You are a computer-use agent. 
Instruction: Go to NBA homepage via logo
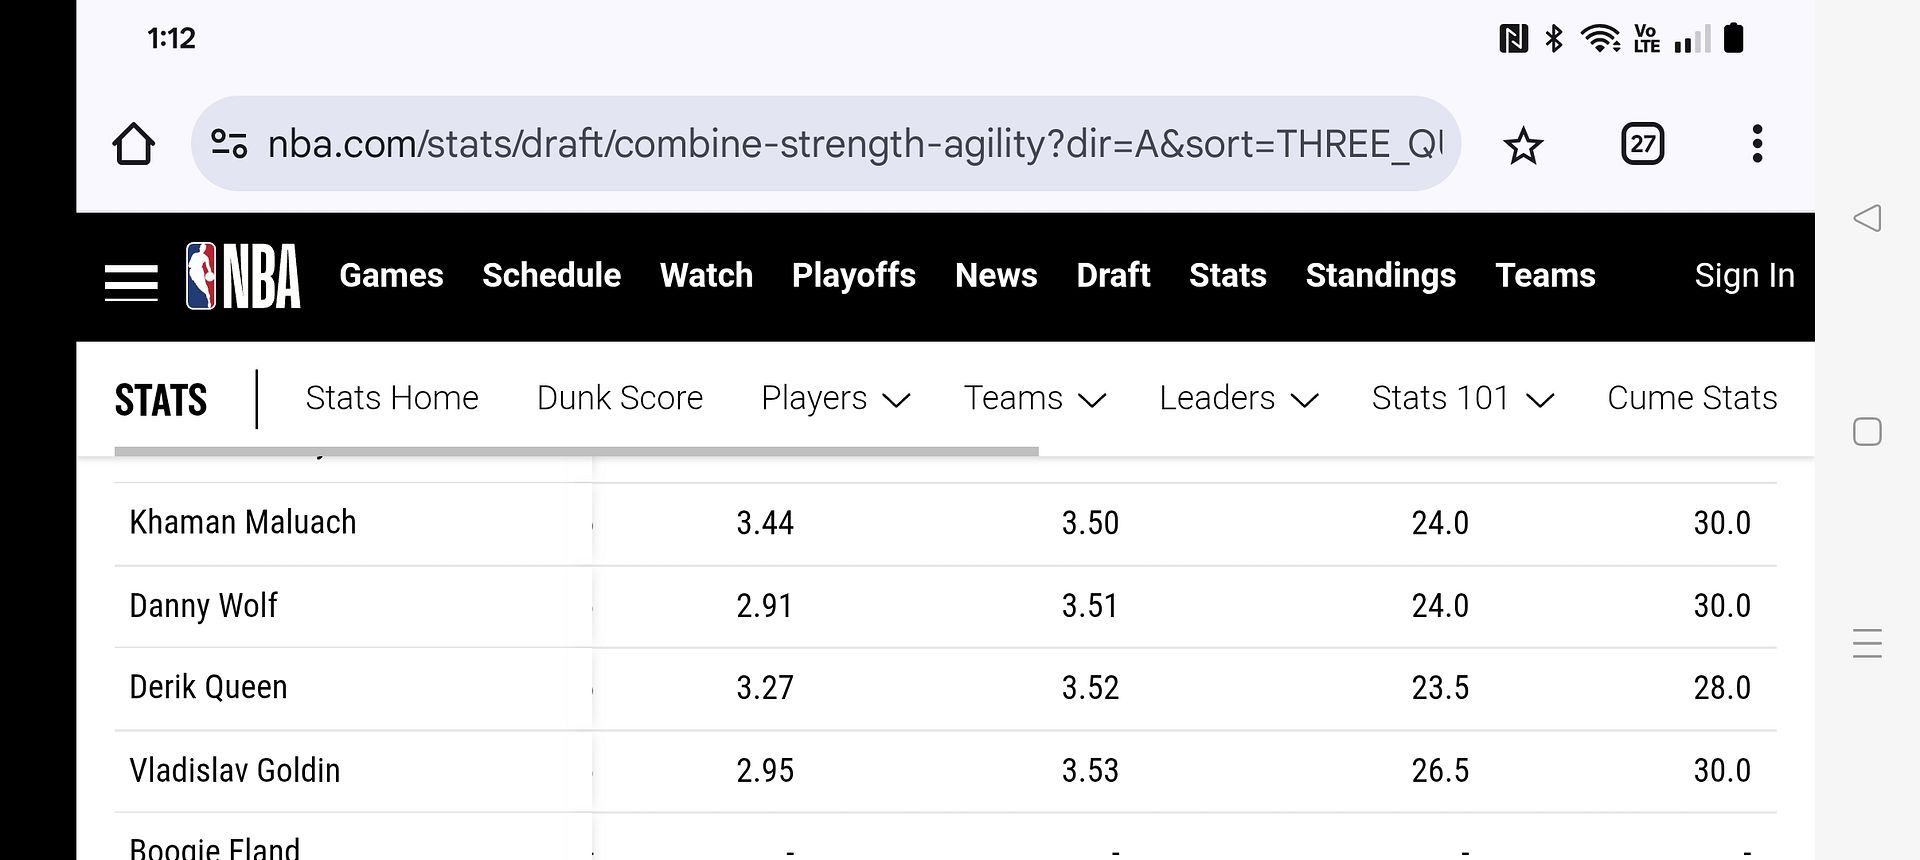pos(243,276)
